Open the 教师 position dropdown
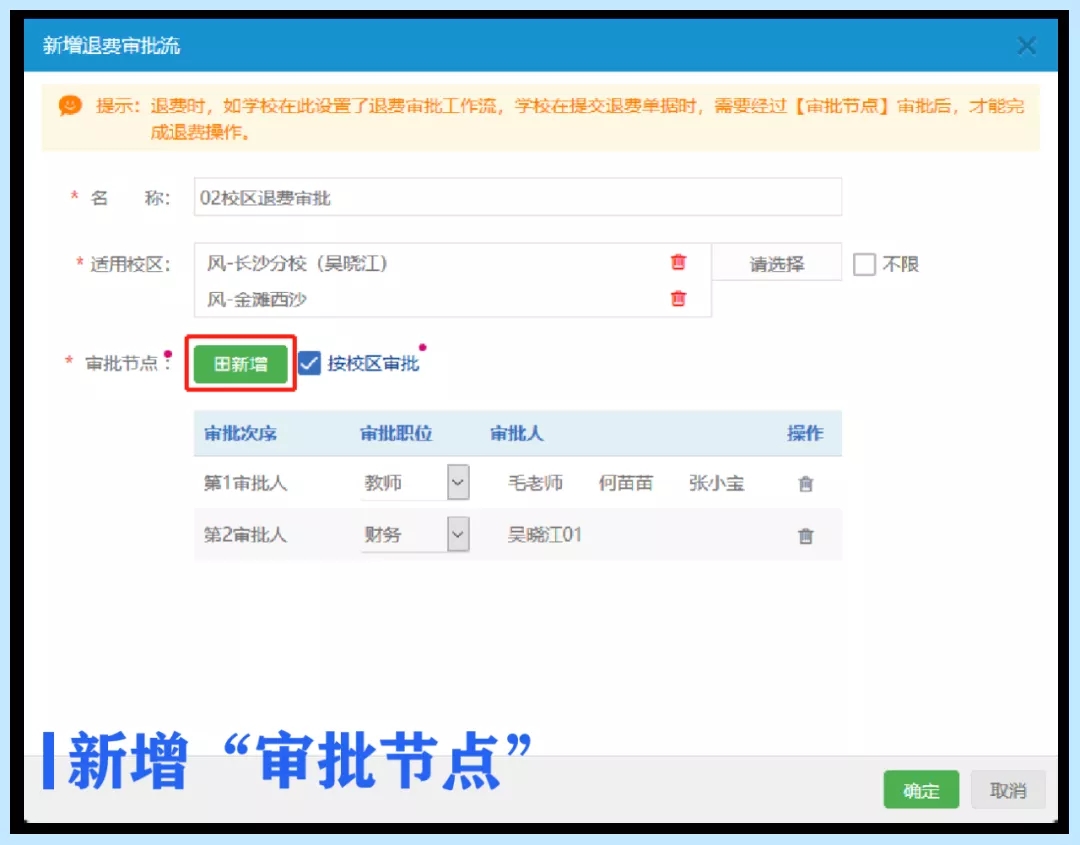The height and width of the screenshot is (845, 1080). (457, 483)
